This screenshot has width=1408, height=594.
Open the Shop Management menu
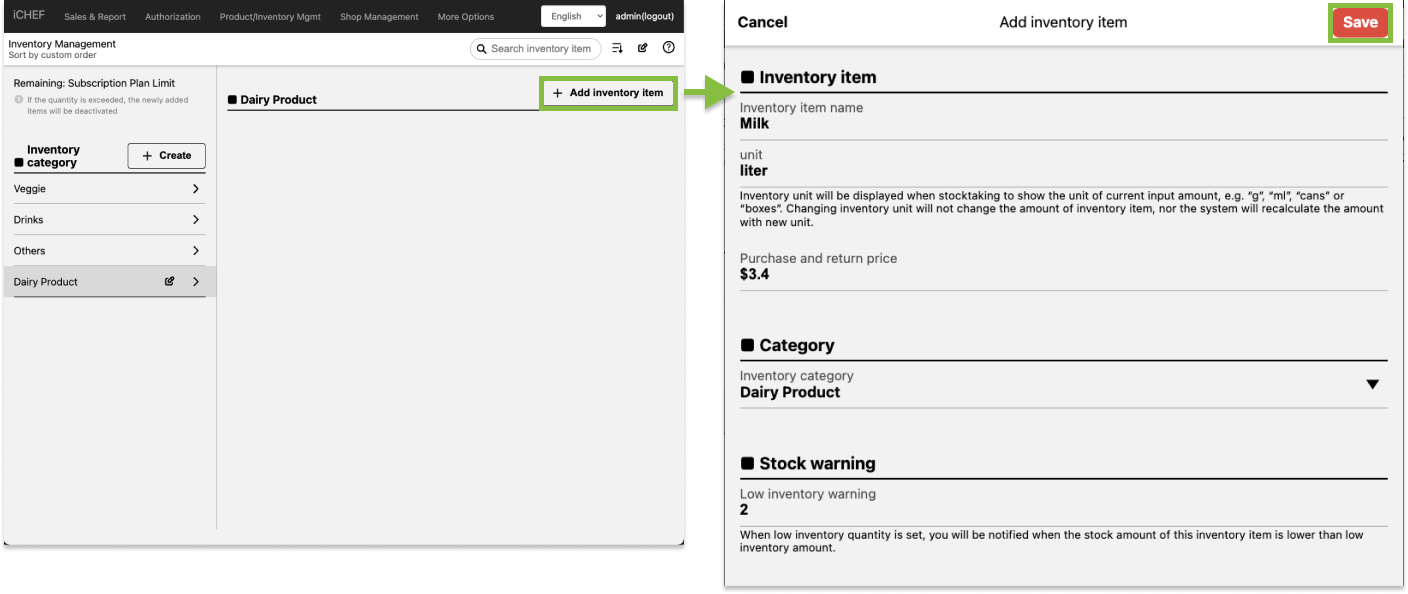379,17
